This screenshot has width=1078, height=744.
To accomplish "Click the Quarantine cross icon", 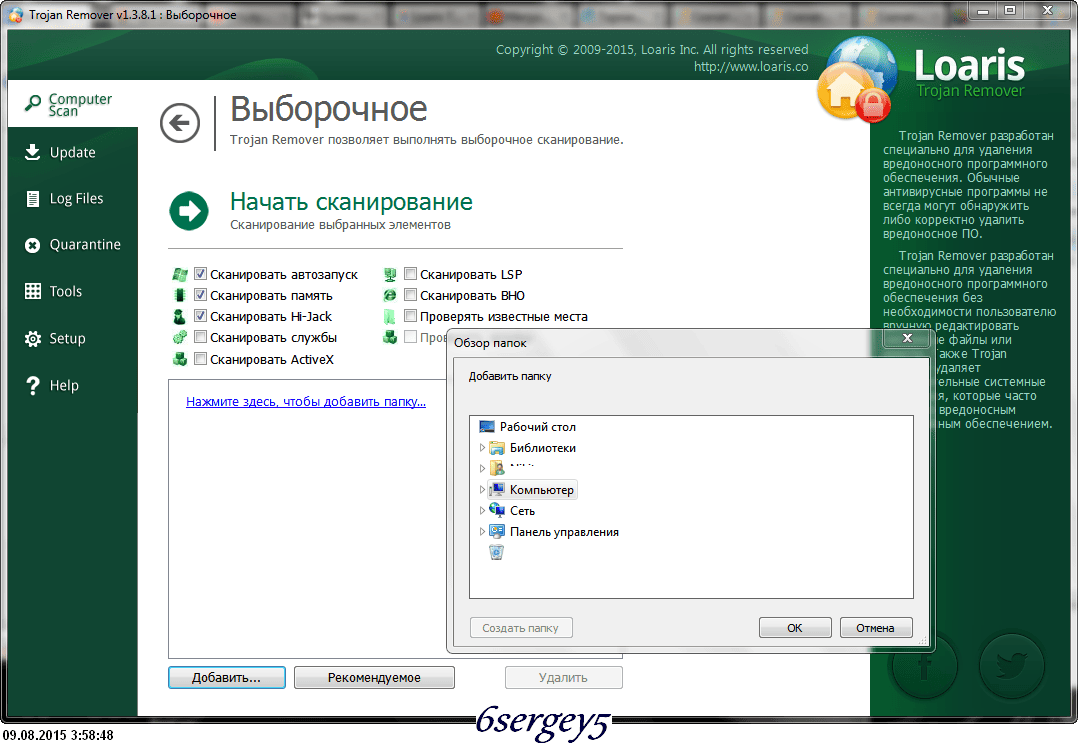I will tap(32, 245).
